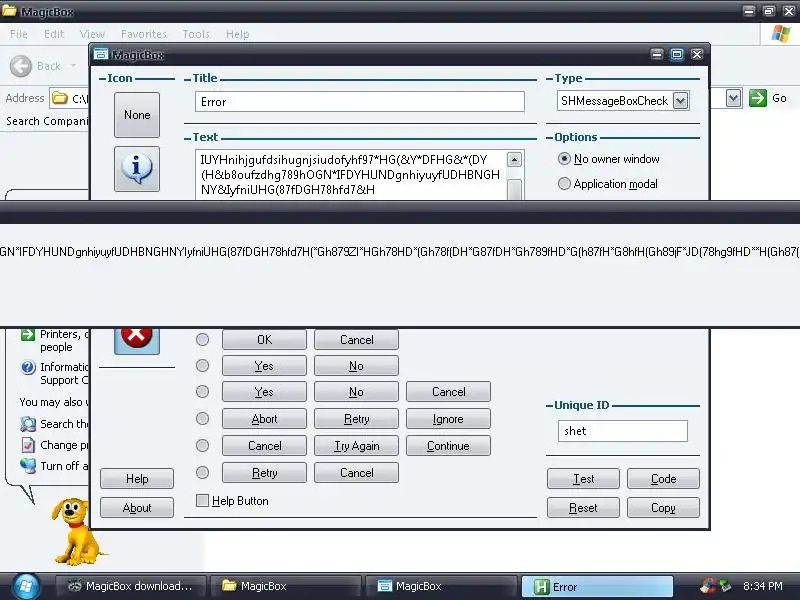Click the Turn off animated character icon
Image resolution: width=800 pixels, height=600 pixels.
[x=28, y=466]
